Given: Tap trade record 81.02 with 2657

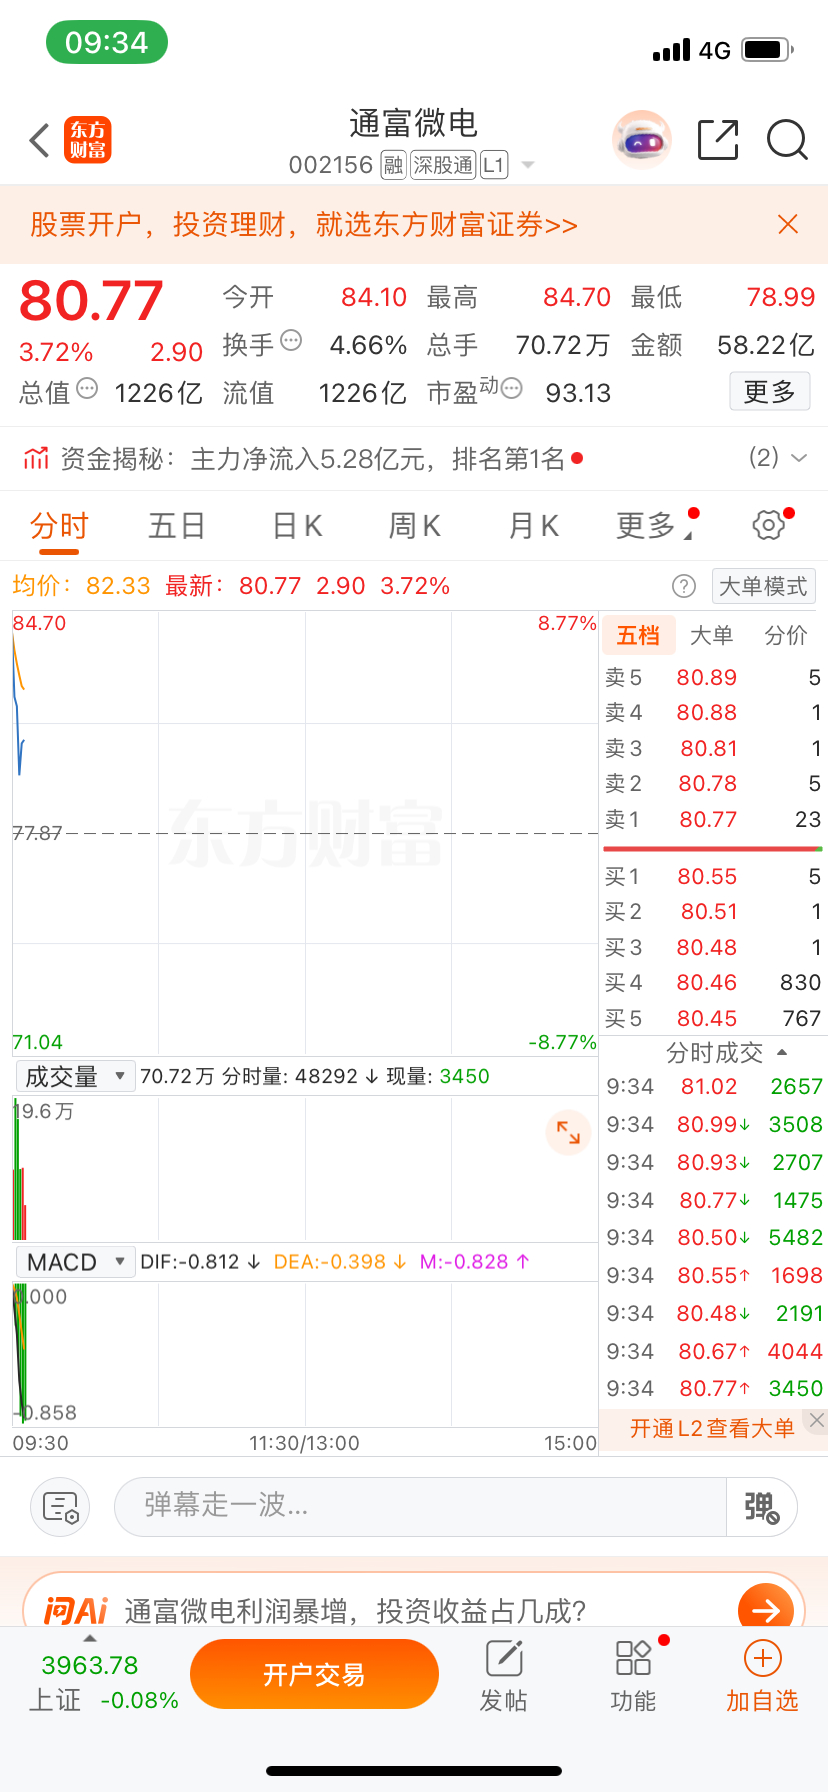Looking at the screenshot, I should click(x=714, y=1087).
